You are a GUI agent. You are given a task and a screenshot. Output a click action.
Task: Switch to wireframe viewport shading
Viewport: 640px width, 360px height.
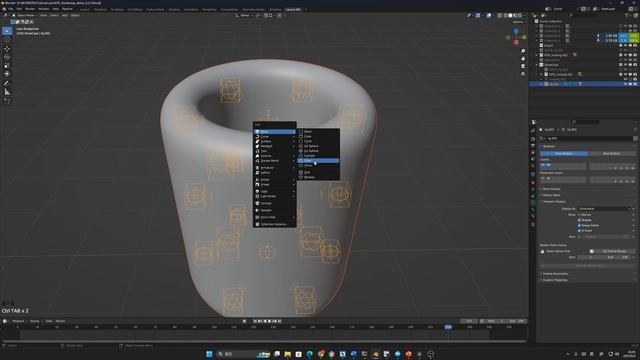point(505,16)
